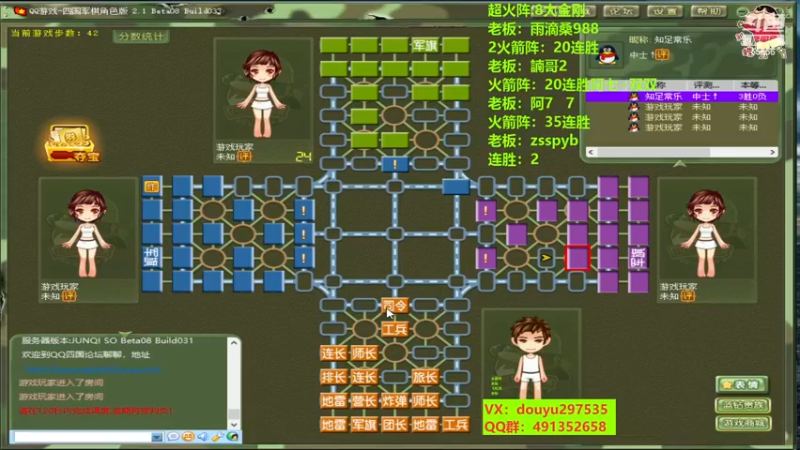Image resolution: width=800 pixels, height=450 pixels.
Task: Click the top purple exclamation piece
Action: coord(486,210)
